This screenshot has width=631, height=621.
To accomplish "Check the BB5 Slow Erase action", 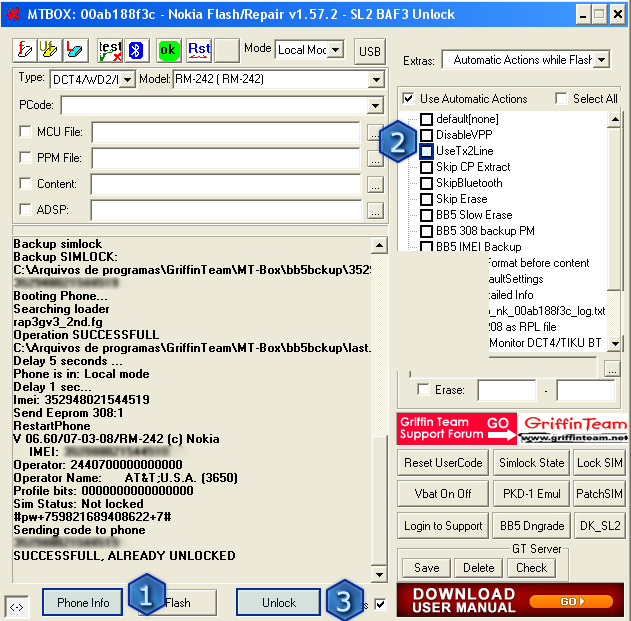I will [x=426, y=215].
